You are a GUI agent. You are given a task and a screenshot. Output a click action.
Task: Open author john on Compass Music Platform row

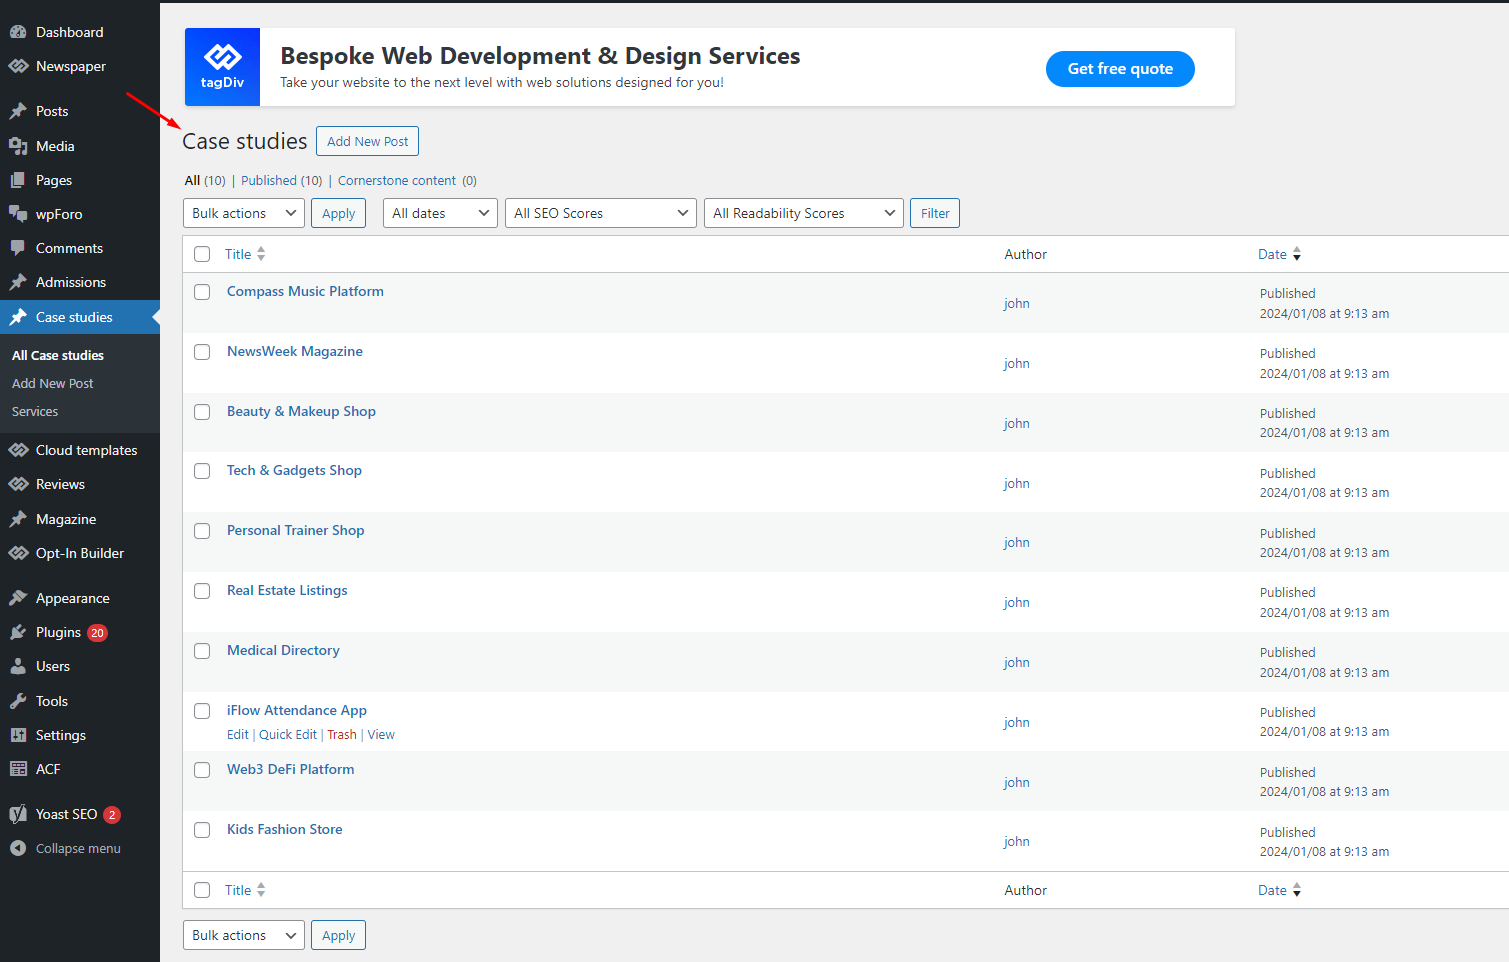tap(1017, 303)
